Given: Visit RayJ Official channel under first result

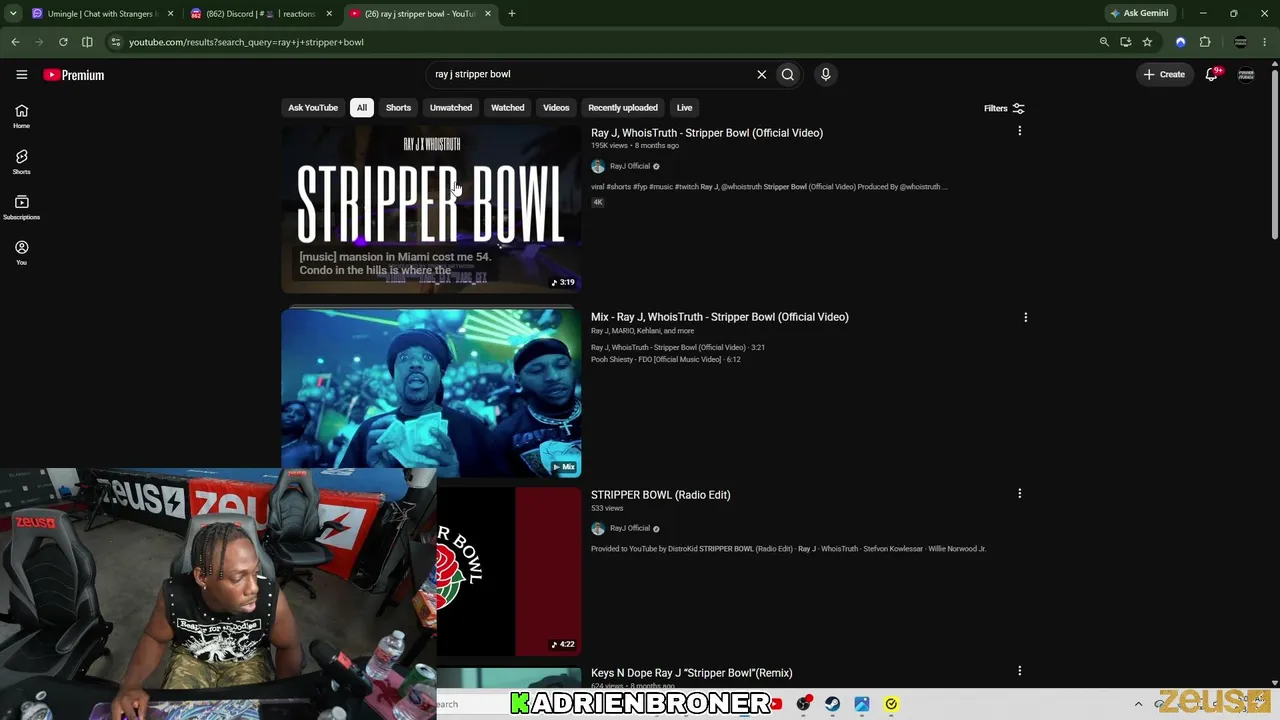Looking at the screenshot, I should pos(630,166).
